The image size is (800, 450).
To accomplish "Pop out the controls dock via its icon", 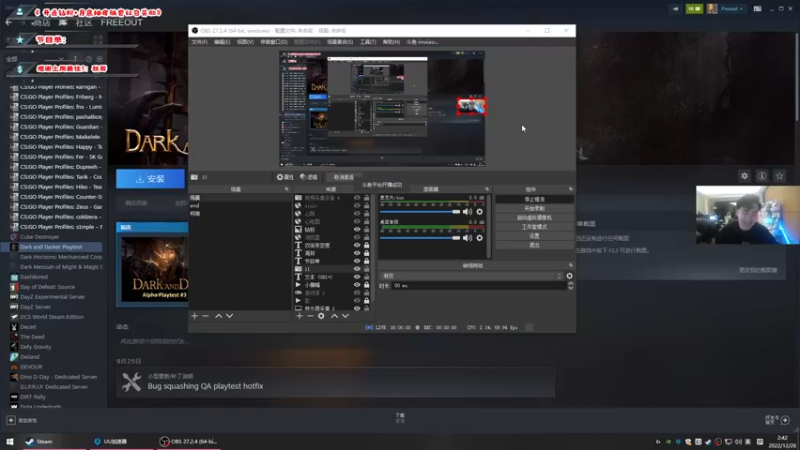I will (570, 189).
